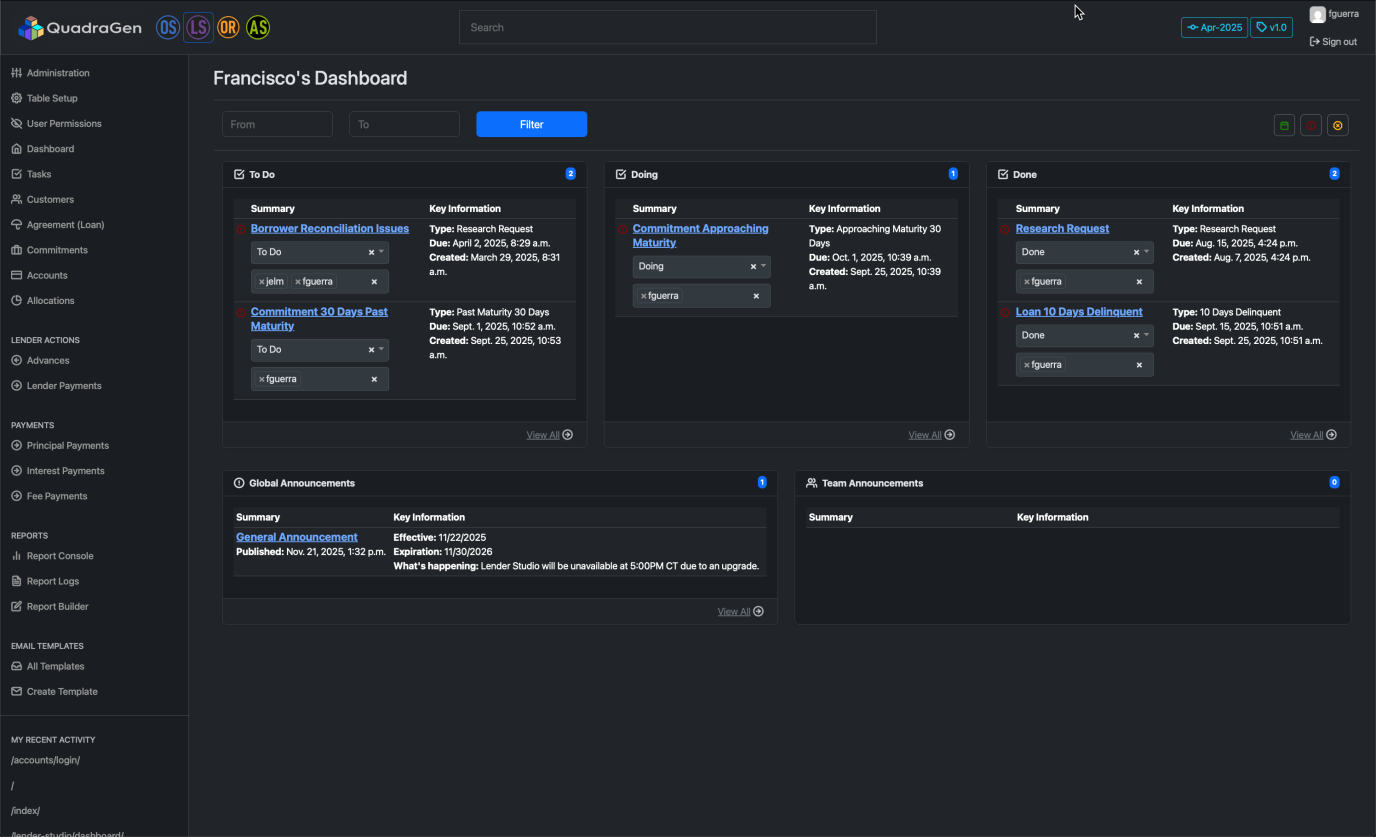Click View All under Global Announcements
Image resolution: width=1376 pixels, height=837 pixels.
(x=740, y=612)
